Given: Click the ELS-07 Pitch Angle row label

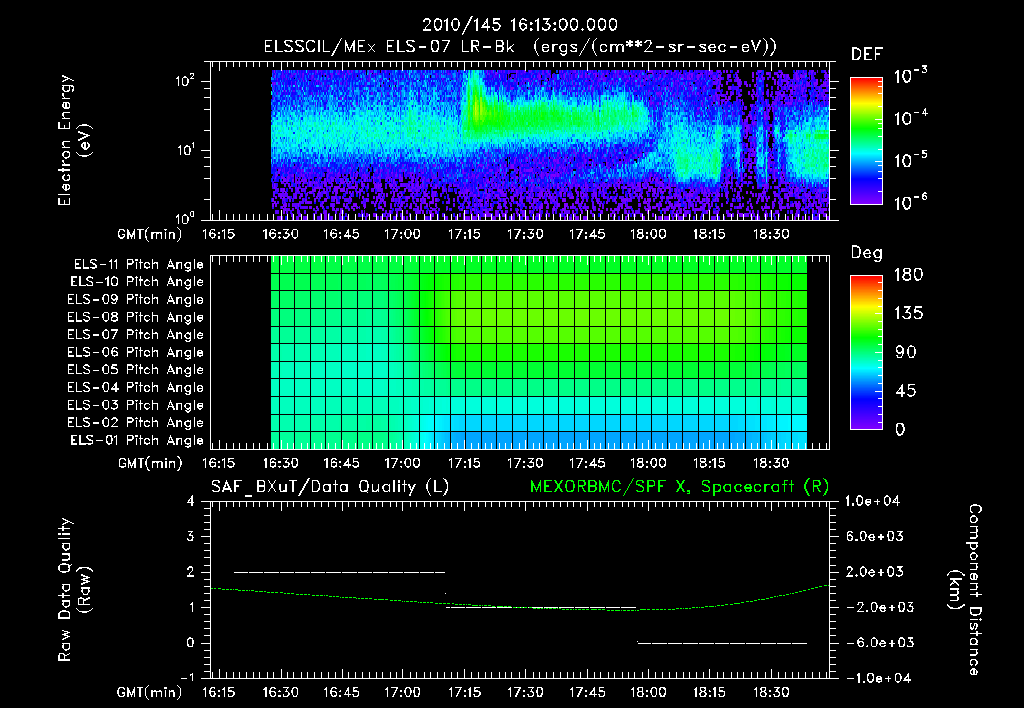Looking at the screenshot, I should point(135,334).
